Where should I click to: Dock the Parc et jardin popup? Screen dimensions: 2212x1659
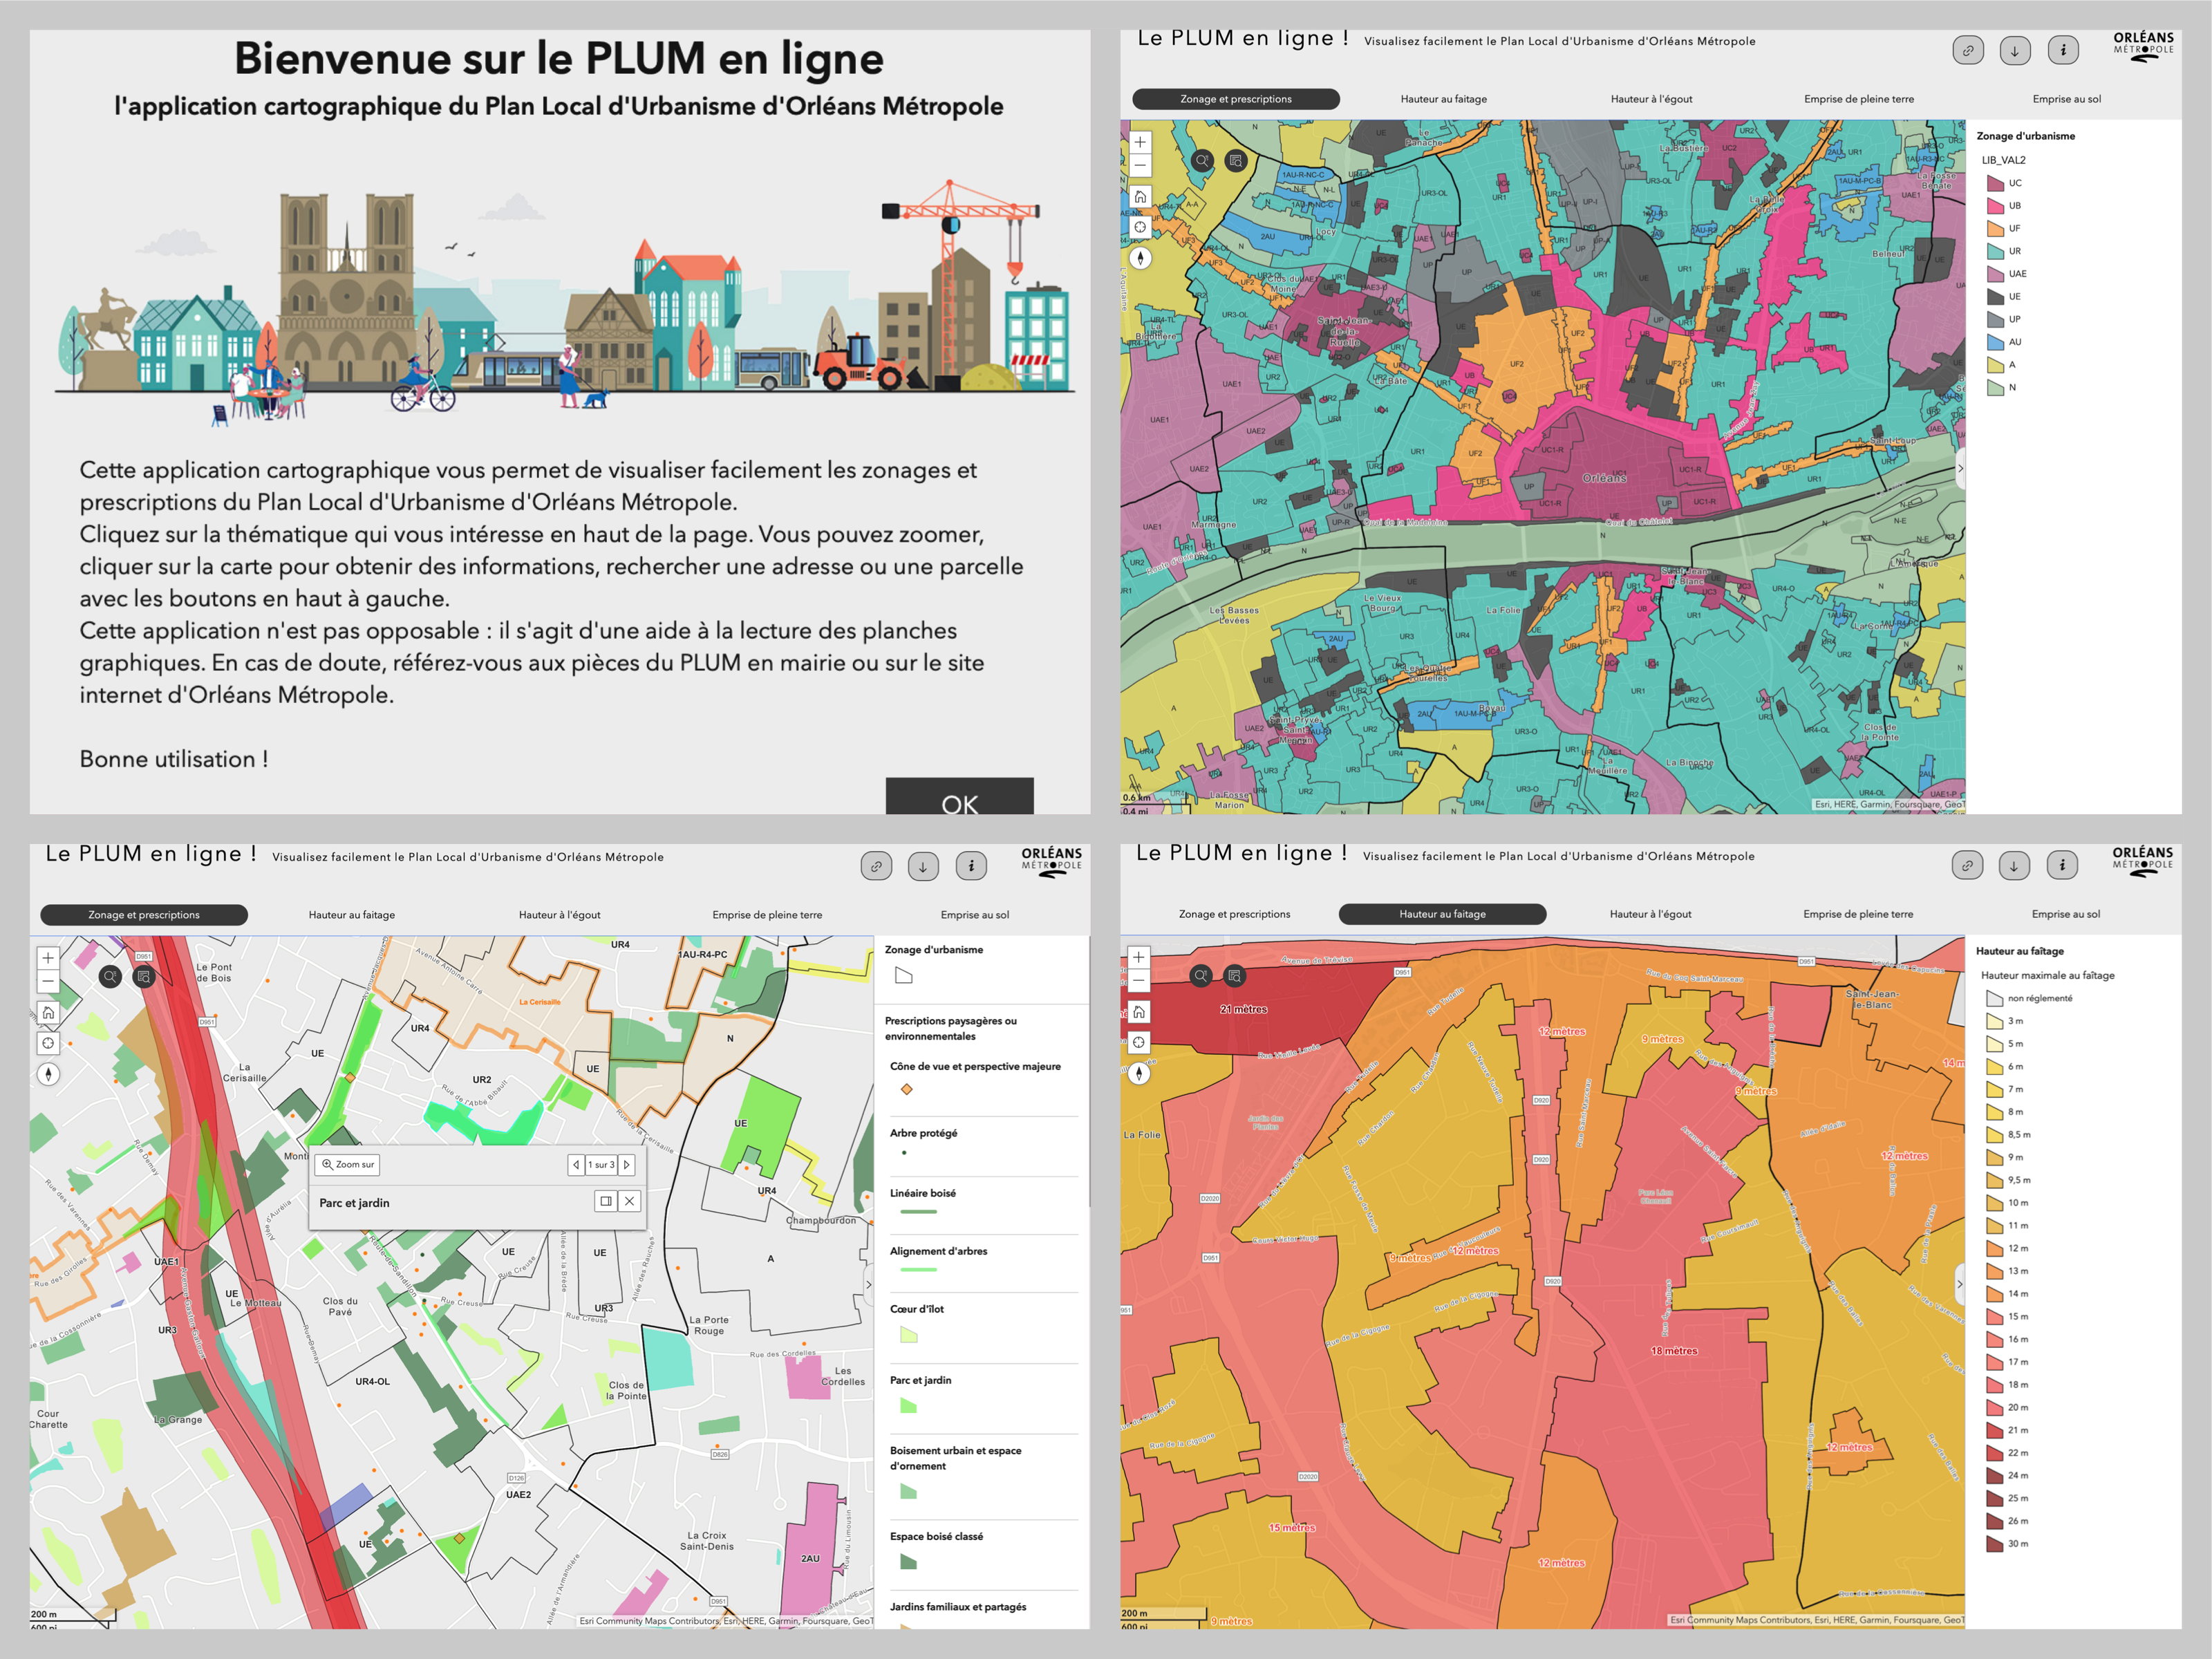point(605,1201)
